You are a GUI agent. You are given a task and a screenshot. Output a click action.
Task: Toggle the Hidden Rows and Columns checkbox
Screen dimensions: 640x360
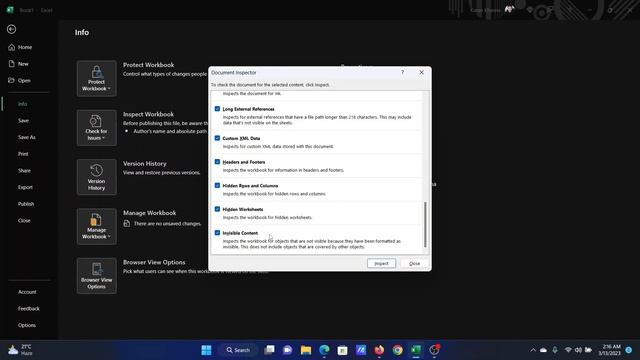click(x=217, y=185)
